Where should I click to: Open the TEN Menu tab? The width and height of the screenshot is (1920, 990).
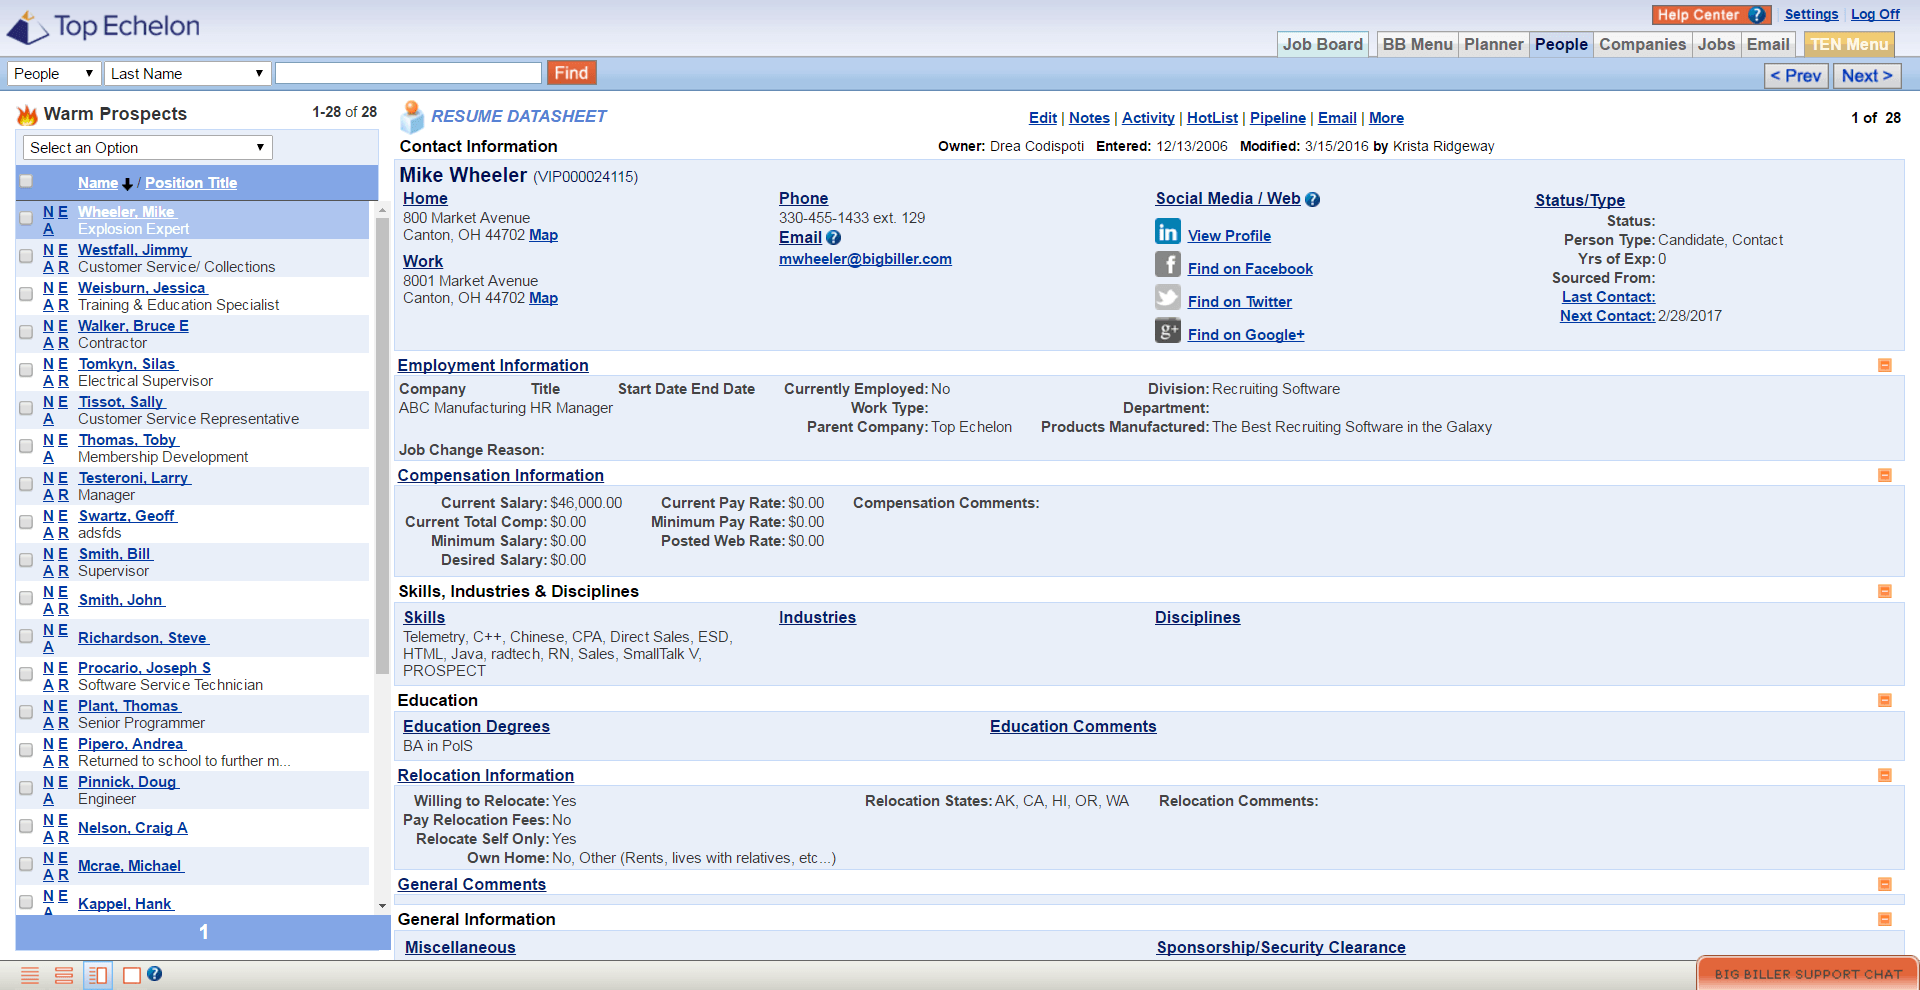(1849, 45)
